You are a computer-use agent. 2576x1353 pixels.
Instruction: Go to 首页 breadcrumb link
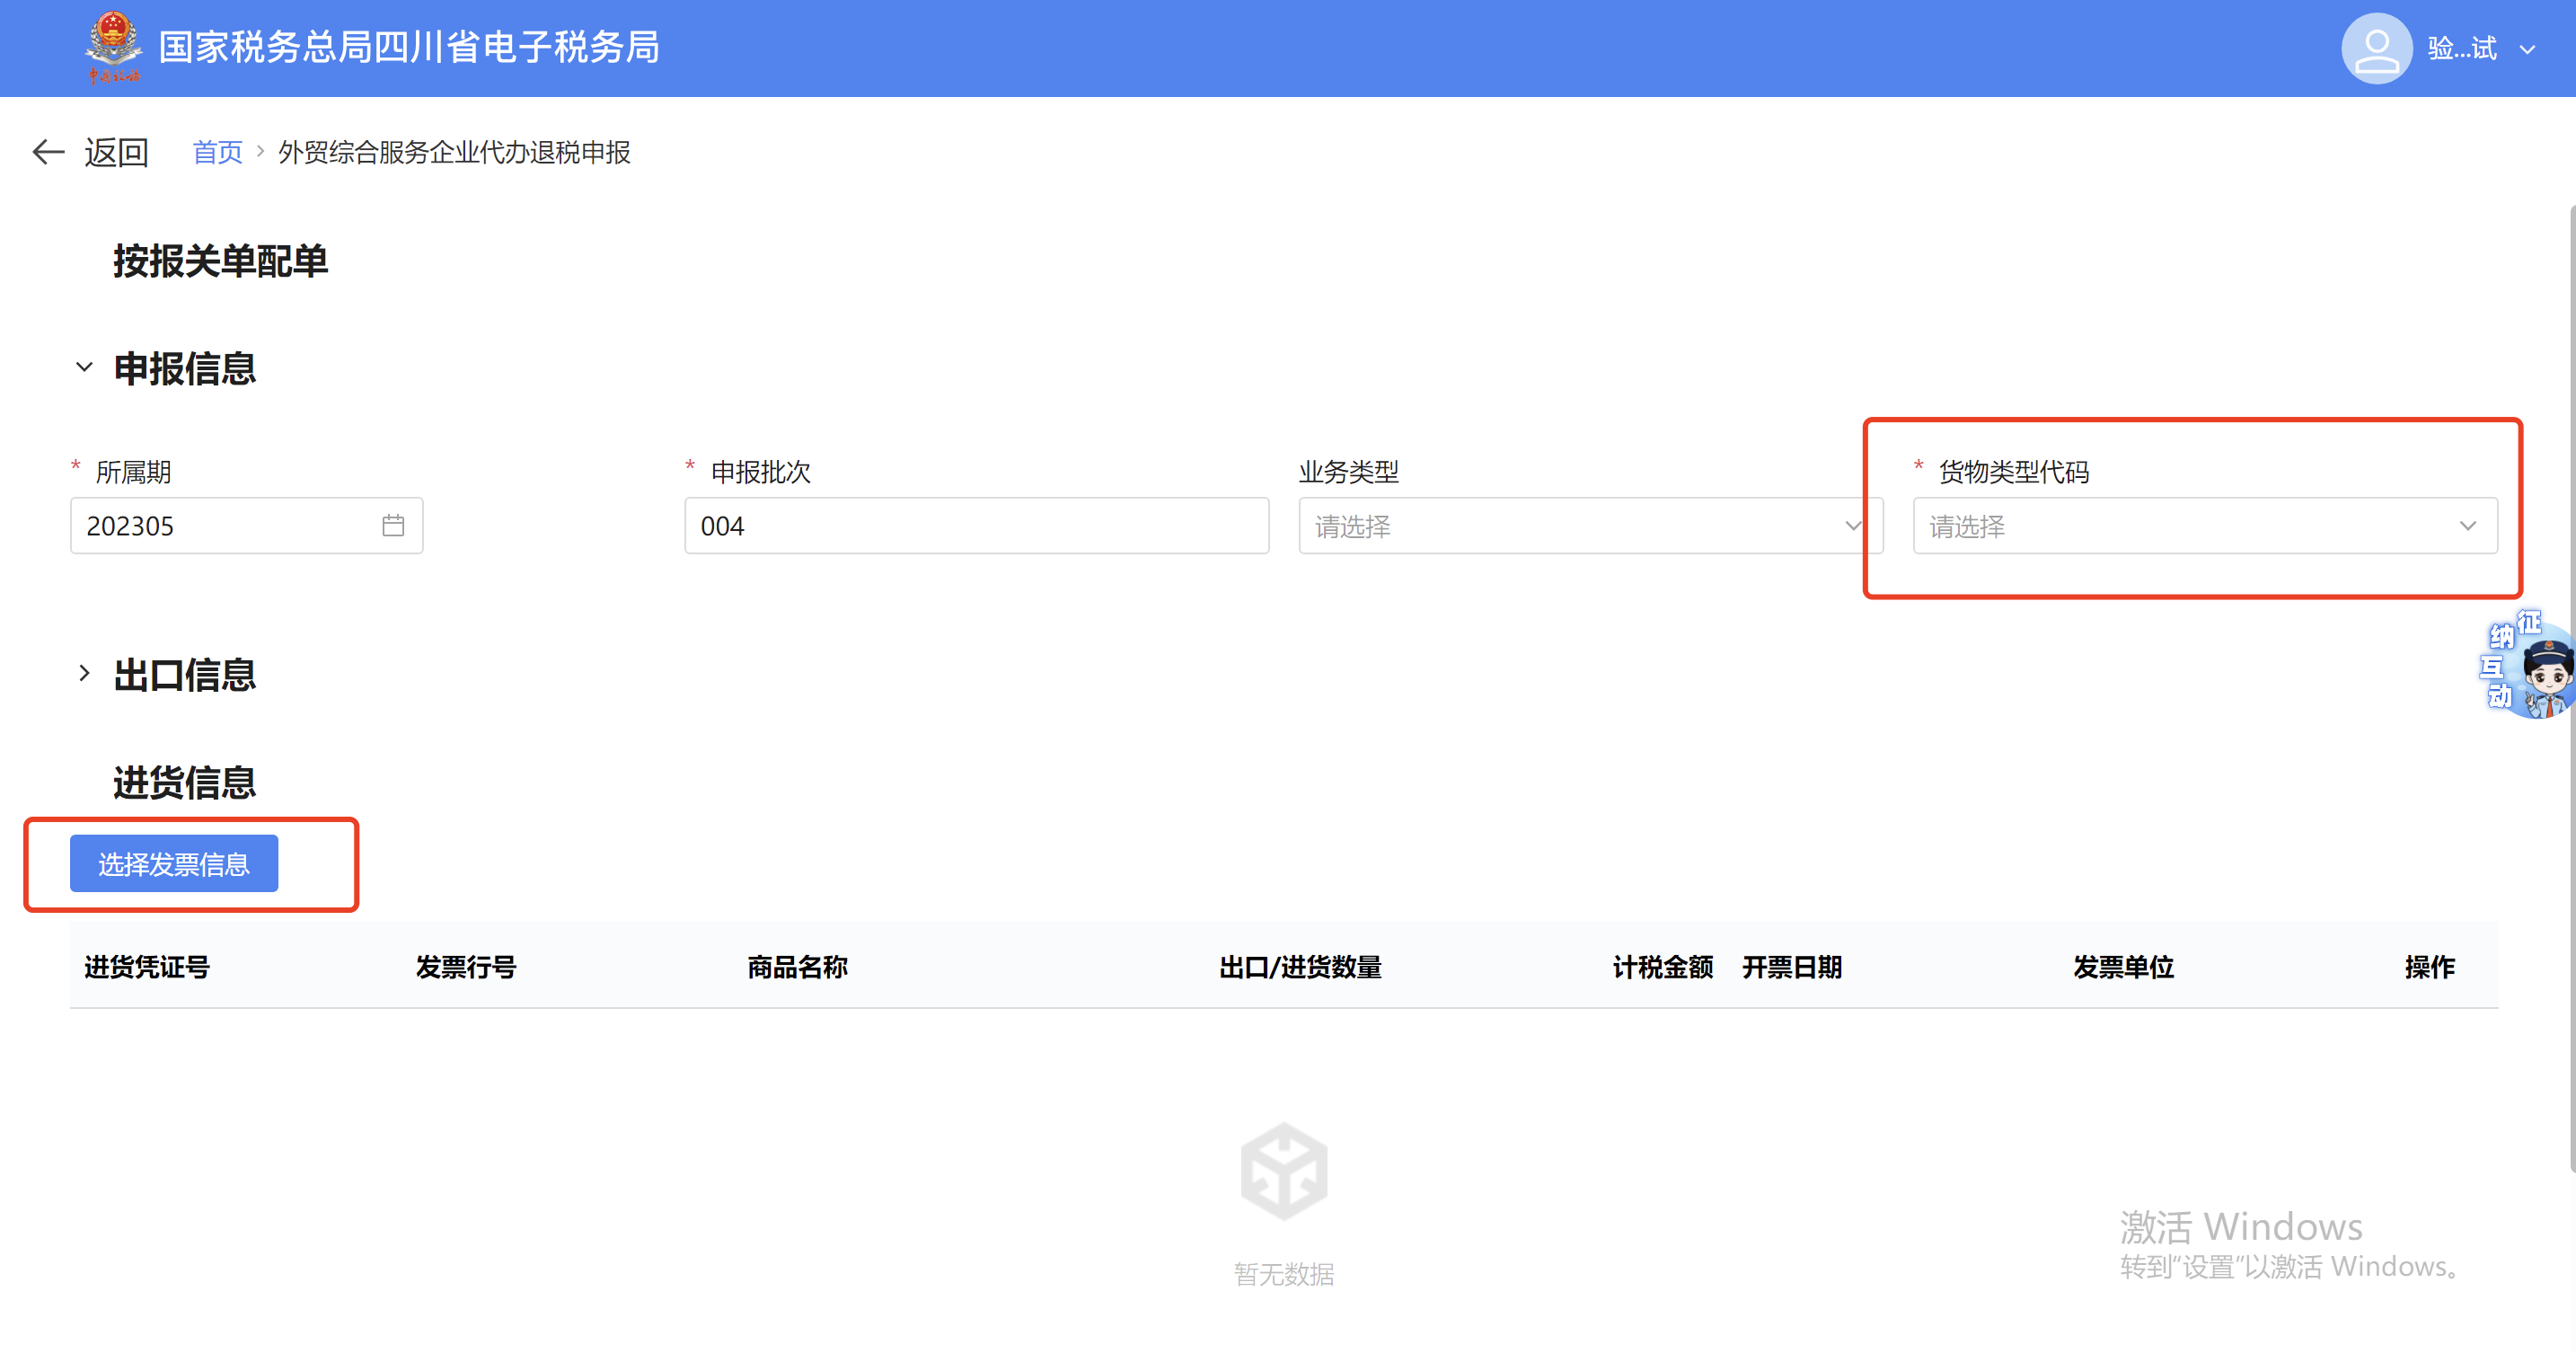pyautogui.click(x=217, y=152)
